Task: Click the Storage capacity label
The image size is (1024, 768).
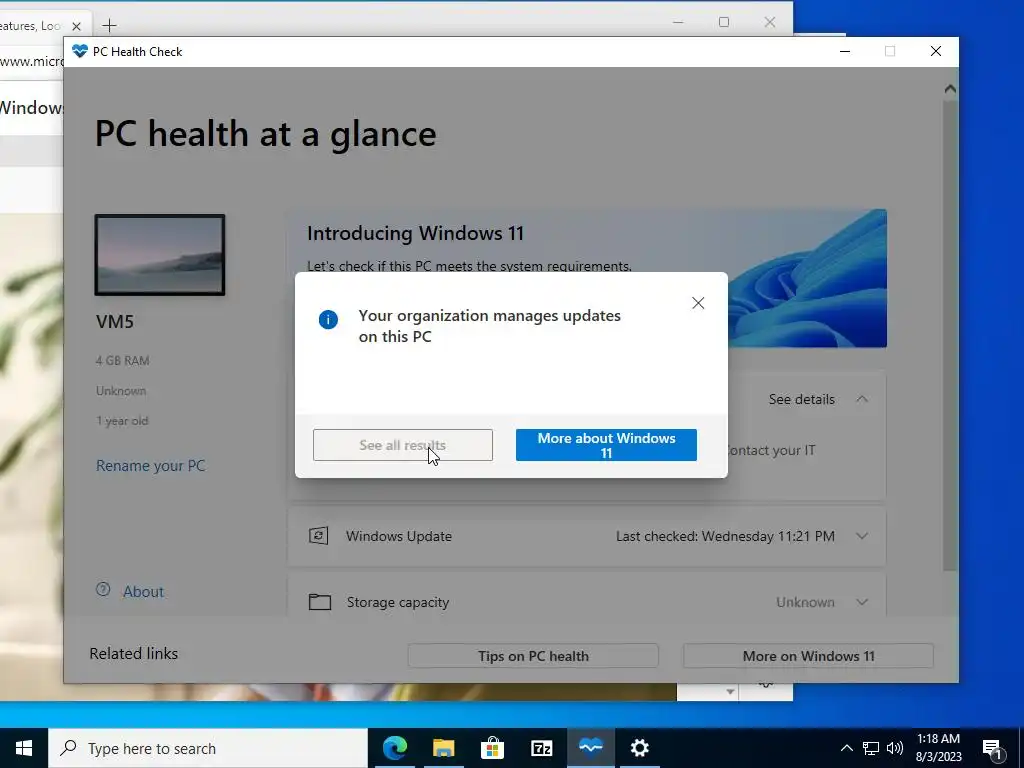Action: pyautogui.click(x=398, y=602)
